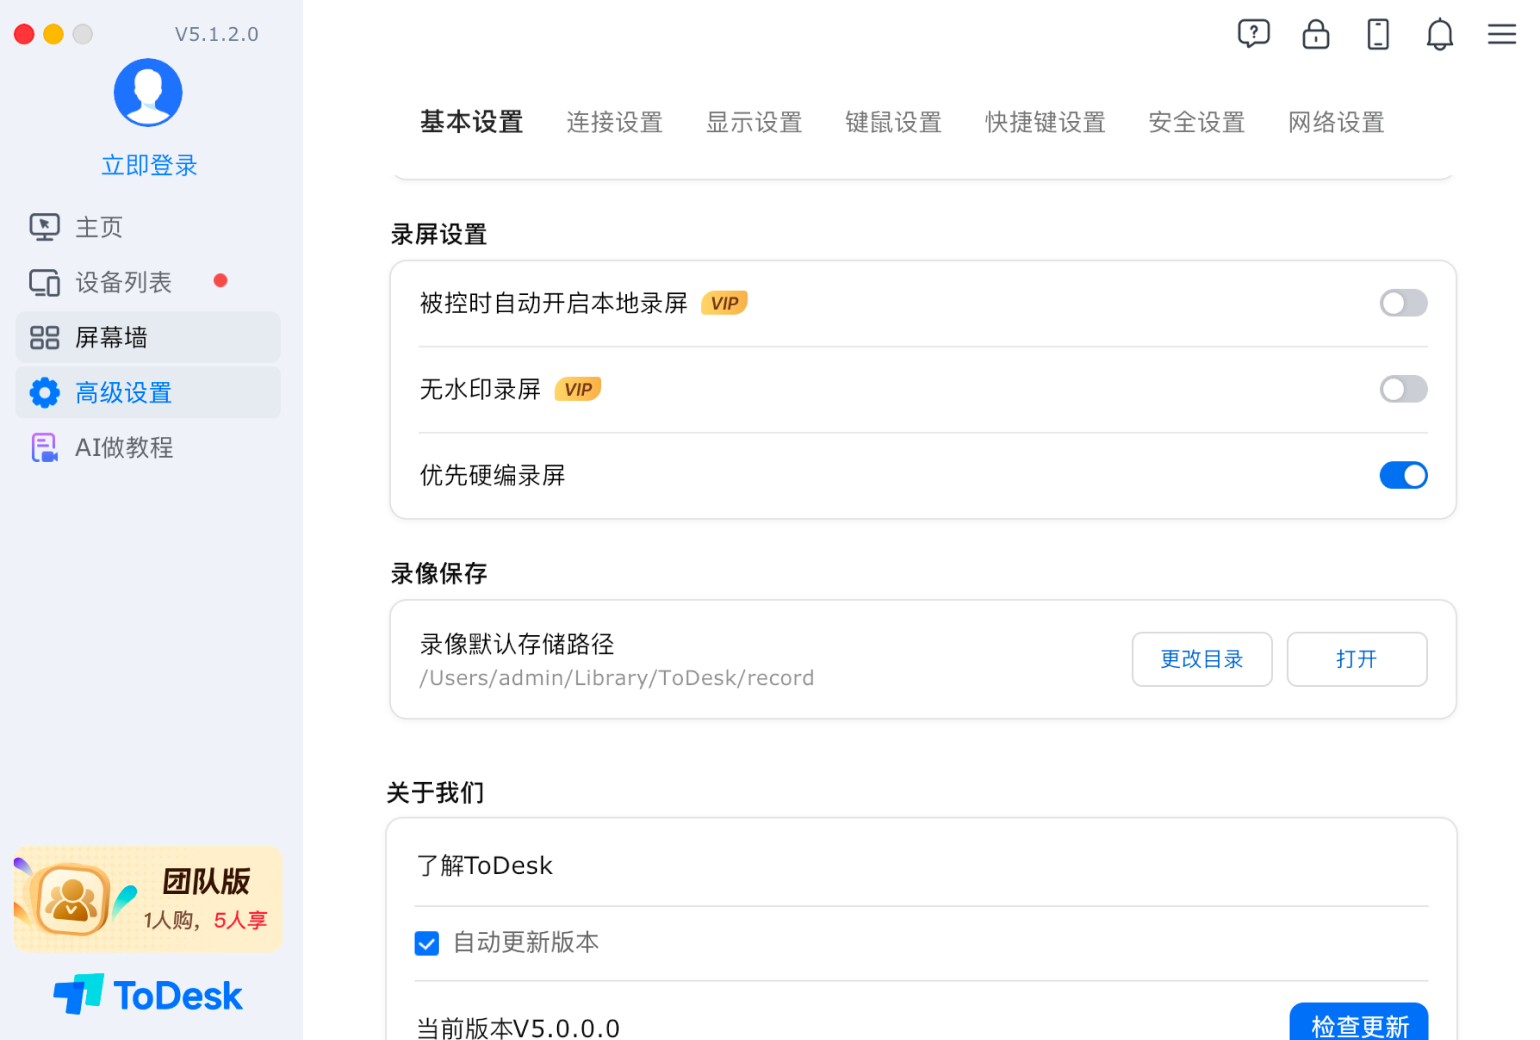Click the red notification dot beside 设备列表
Image resolution: width=1540 pixels, height=1040 pixels.
click(x=221, y=281)
